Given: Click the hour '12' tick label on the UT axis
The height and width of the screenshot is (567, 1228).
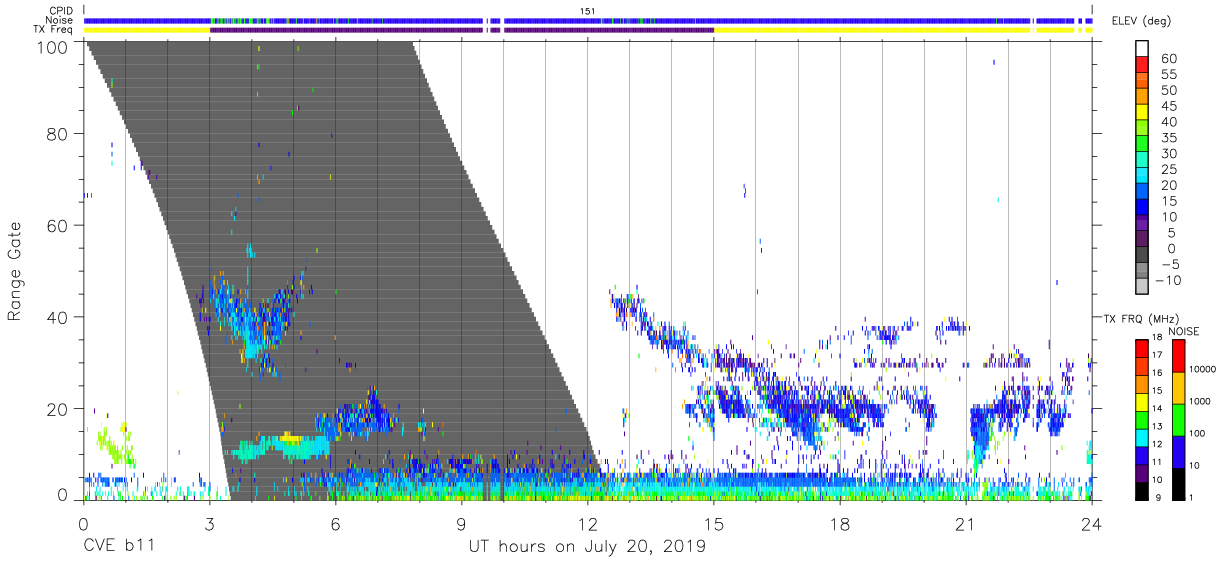Looking at the screenshot, I should pos(588,524).
